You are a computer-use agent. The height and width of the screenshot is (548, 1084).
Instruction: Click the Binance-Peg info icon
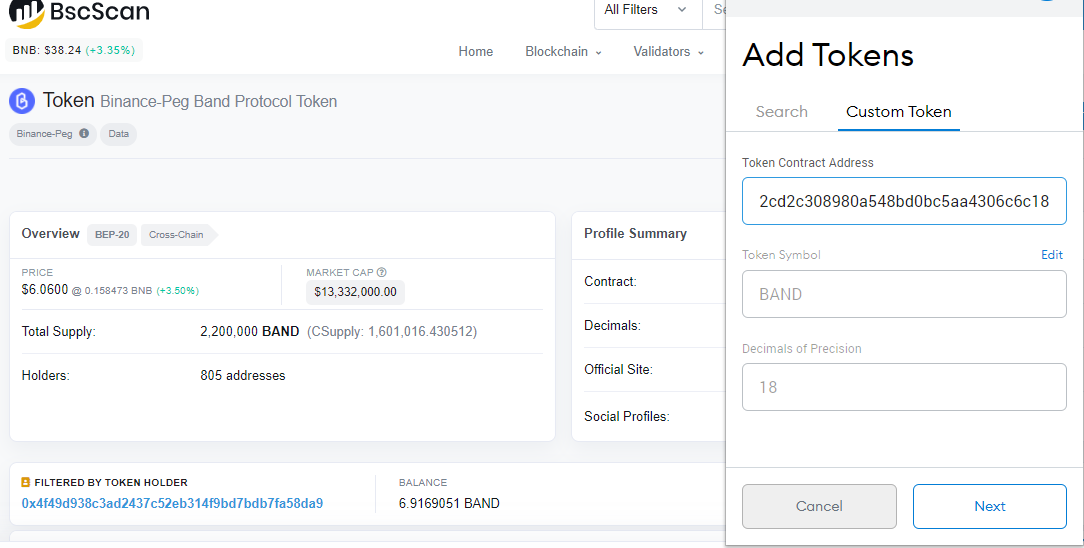click(84, 133)
